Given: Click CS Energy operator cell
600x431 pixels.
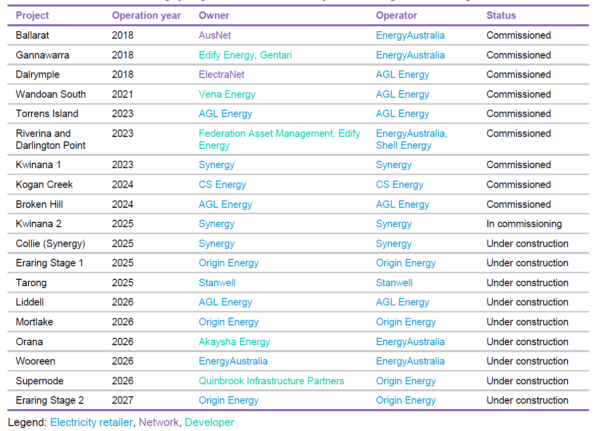Looking at the screenshot, I should pyautogui.click(x=399, y=184).
